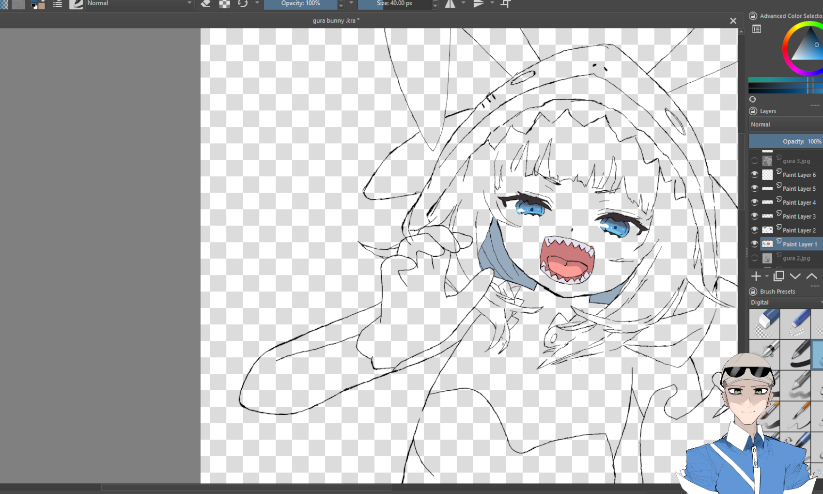This screenshot has height=494, width=823.
Task: Select the dark pencil stroke brush preset
Action: coord(796,354)
